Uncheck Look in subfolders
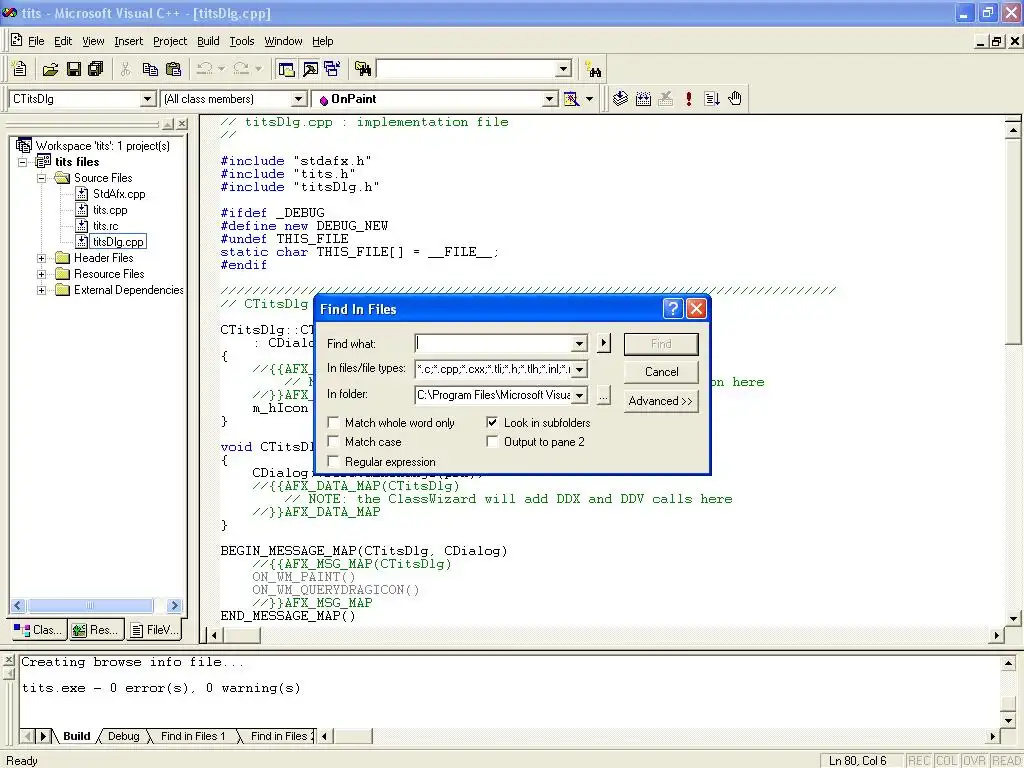The width and height of the screenshot is (1024, 768). pos(492,423)
